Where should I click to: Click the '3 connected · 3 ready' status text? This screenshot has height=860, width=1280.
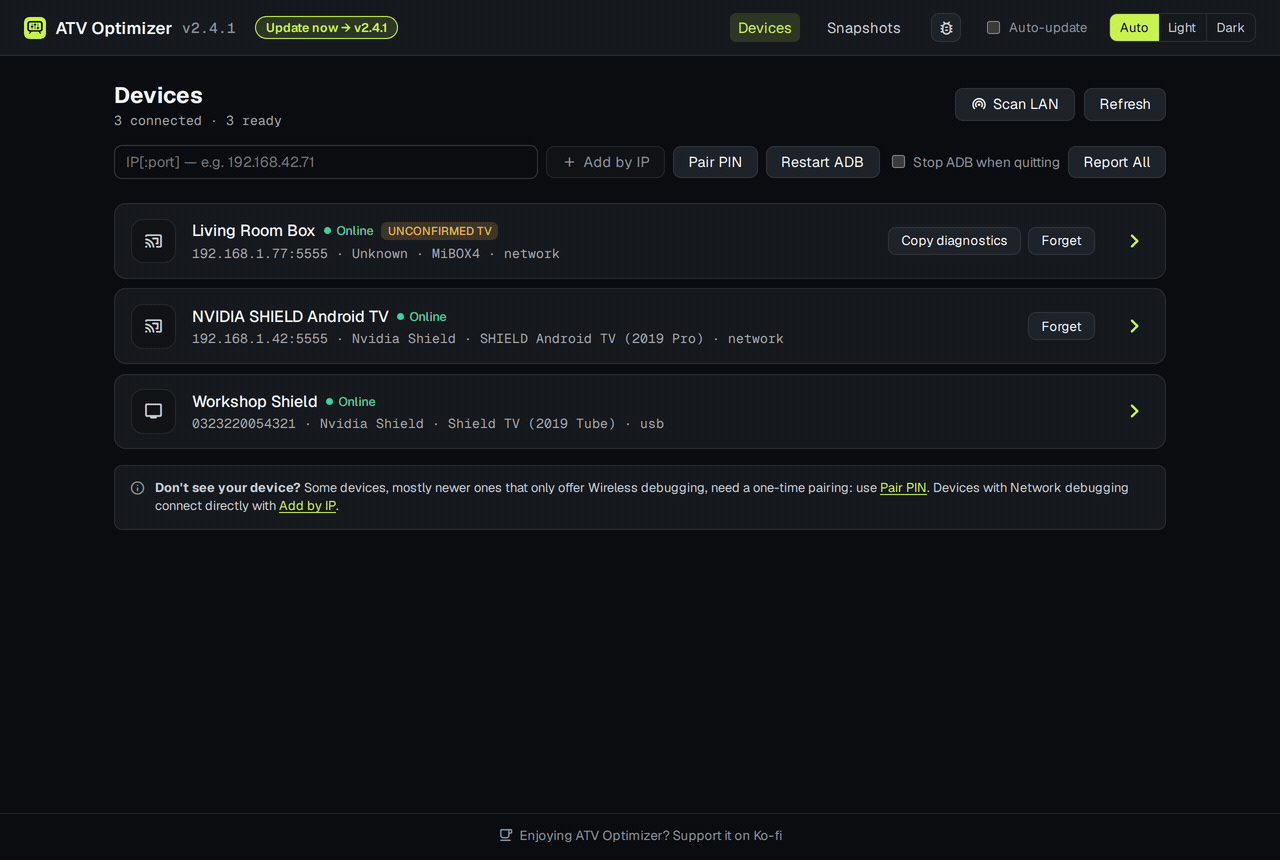click(x=198, y=121)
